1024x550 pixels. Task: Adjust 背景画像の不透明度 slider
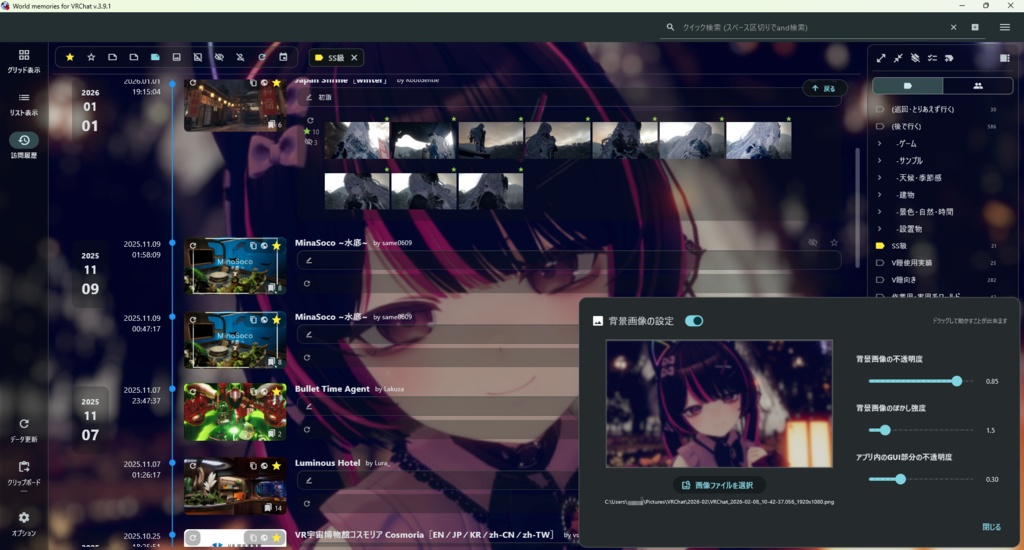click(x=920, y=381)
